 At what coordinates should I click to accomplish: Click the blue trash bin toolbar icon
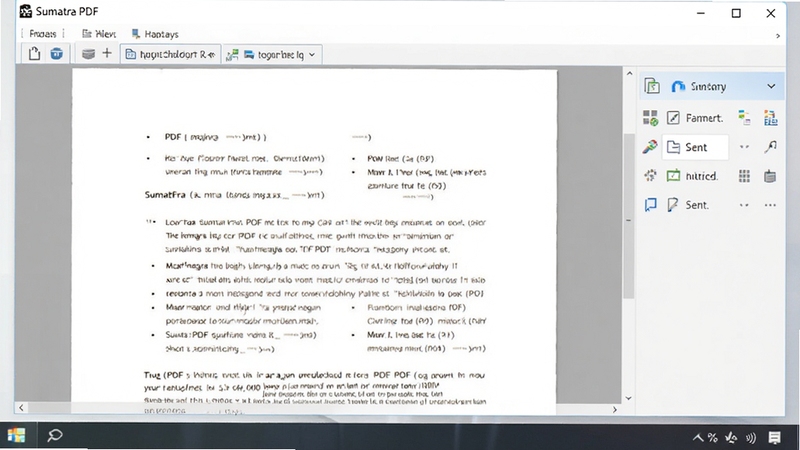pyautogui.click(x=57, y=54)
